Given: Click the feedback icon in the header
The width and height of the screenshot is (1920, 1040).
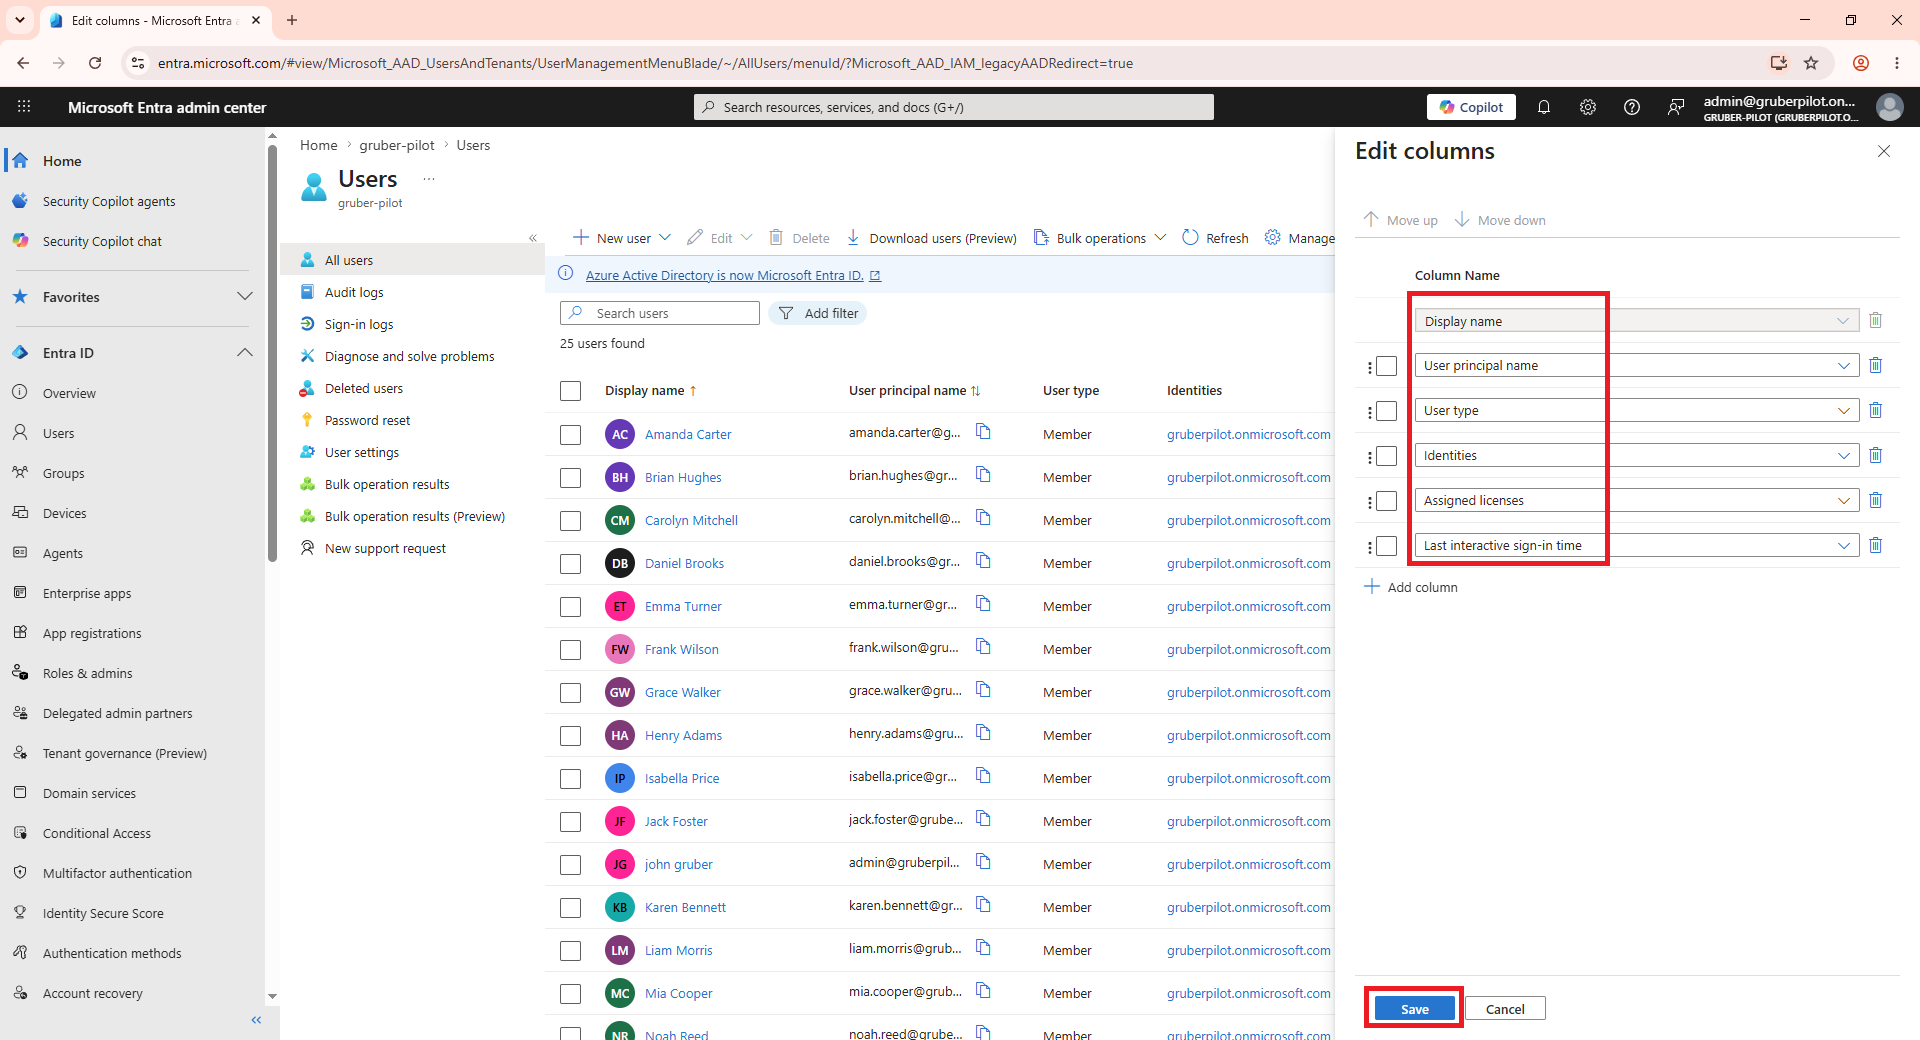Looking at the screenshot, I should point(1676,107).
